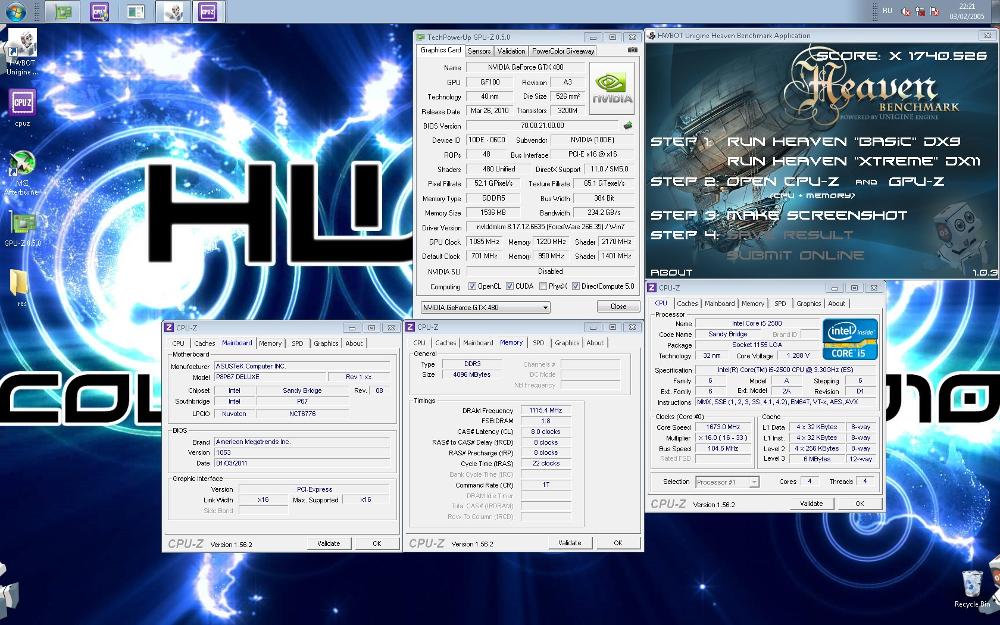
Task: Open the HWBOT Unigine desktop shortcut
Action: [x=22, y=46]
